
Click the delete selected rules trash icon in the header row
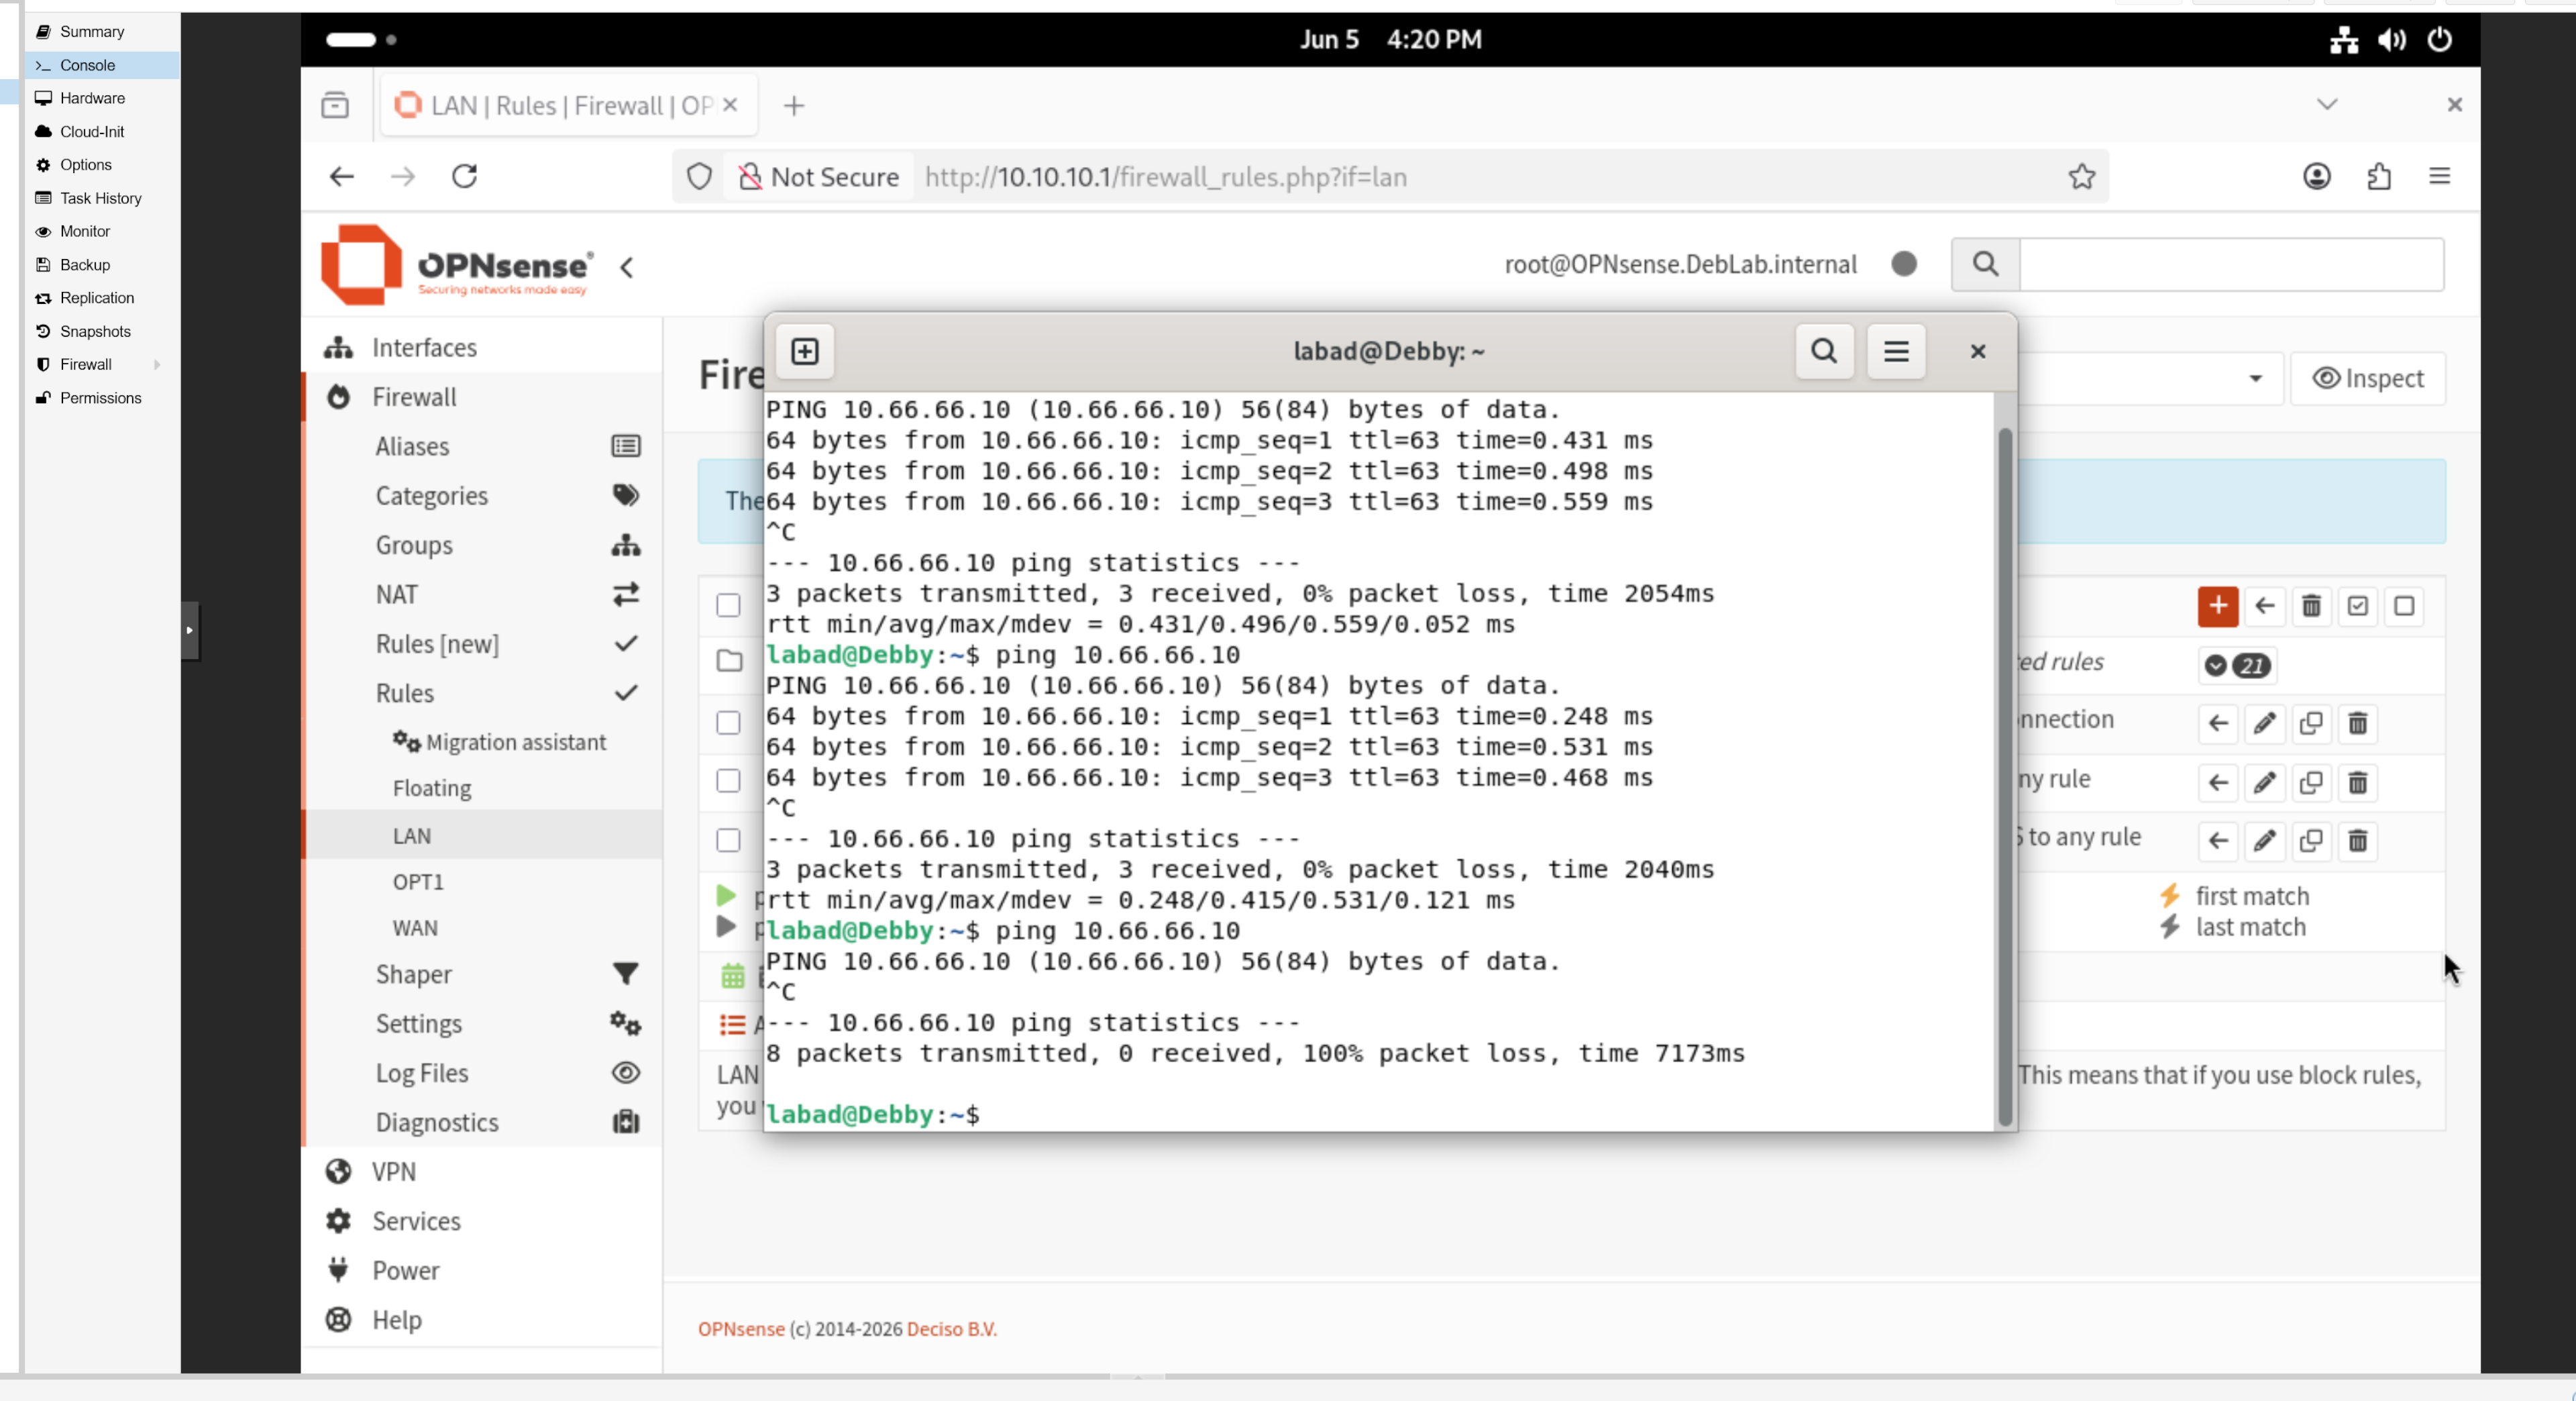coord(2311,606)
